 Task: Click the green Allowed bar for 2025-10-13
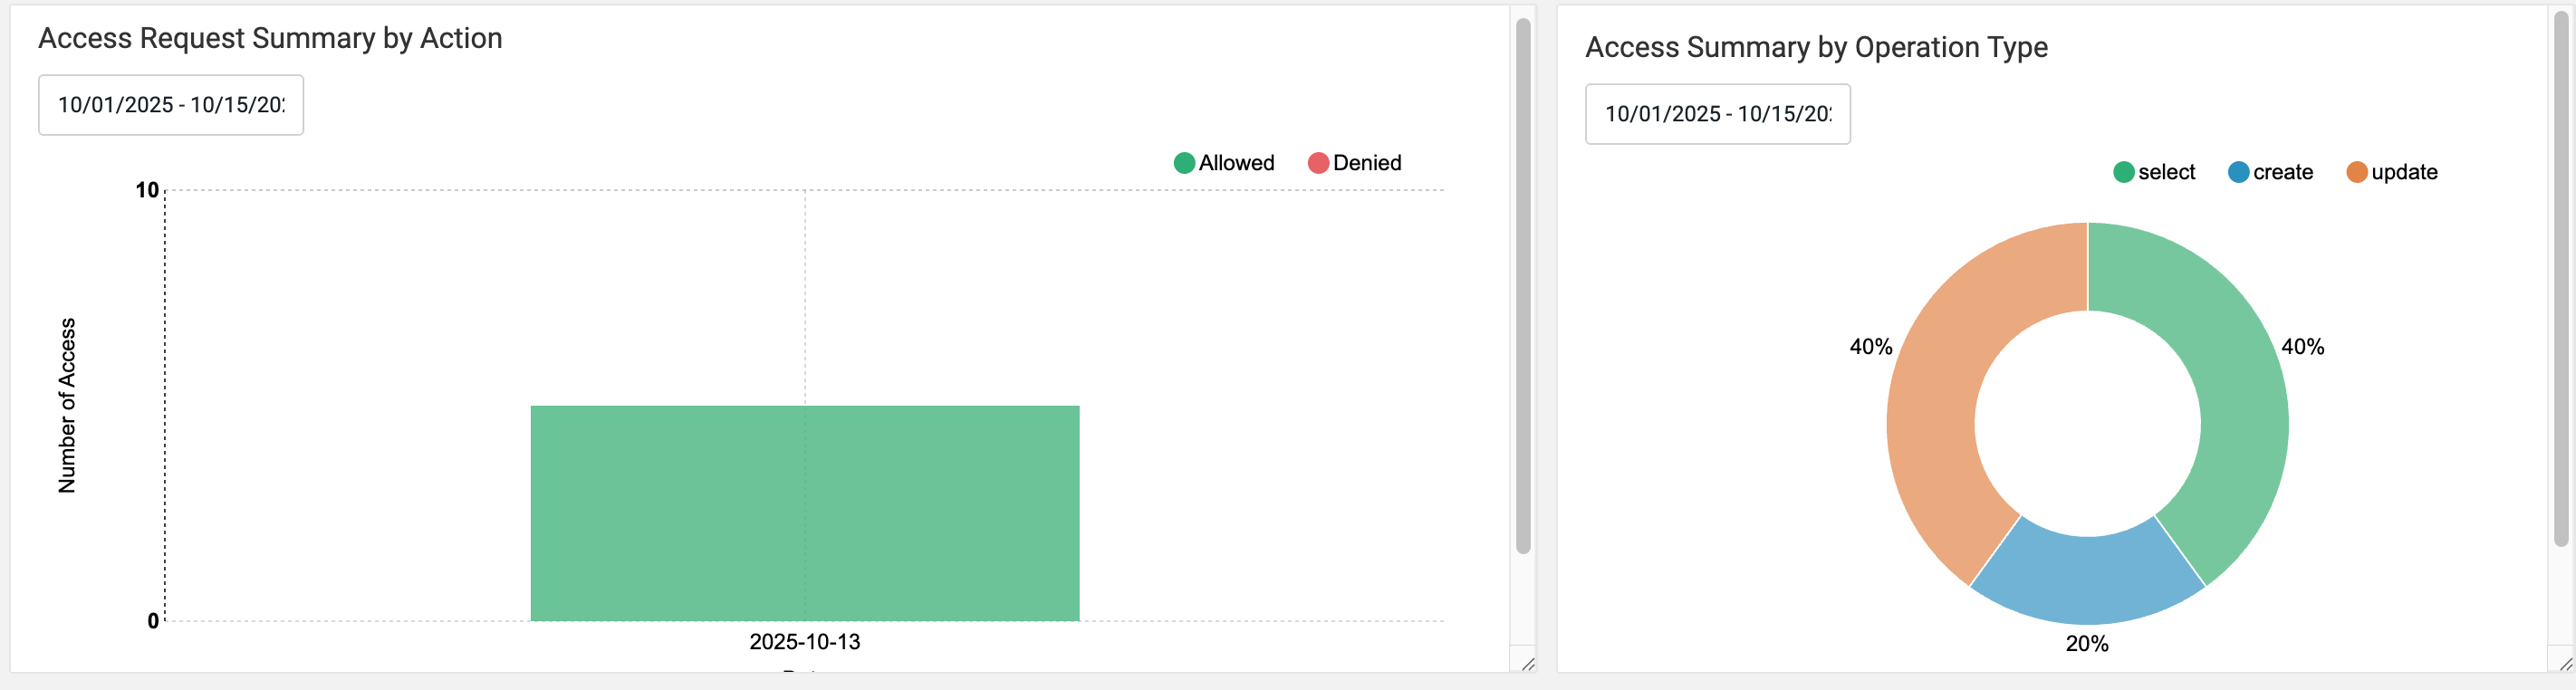(804, 513)
